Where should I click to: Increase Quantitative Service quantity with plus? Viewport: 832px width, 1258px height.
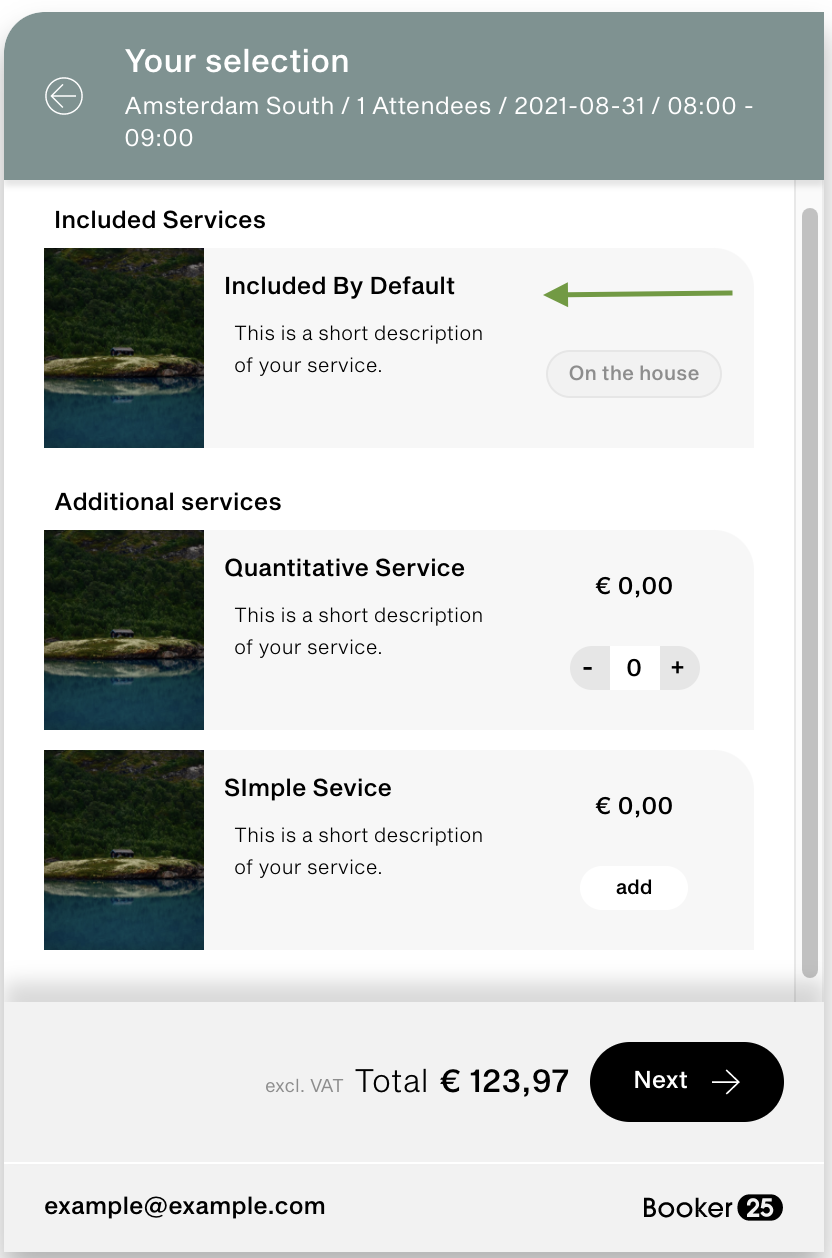point(678,668)
